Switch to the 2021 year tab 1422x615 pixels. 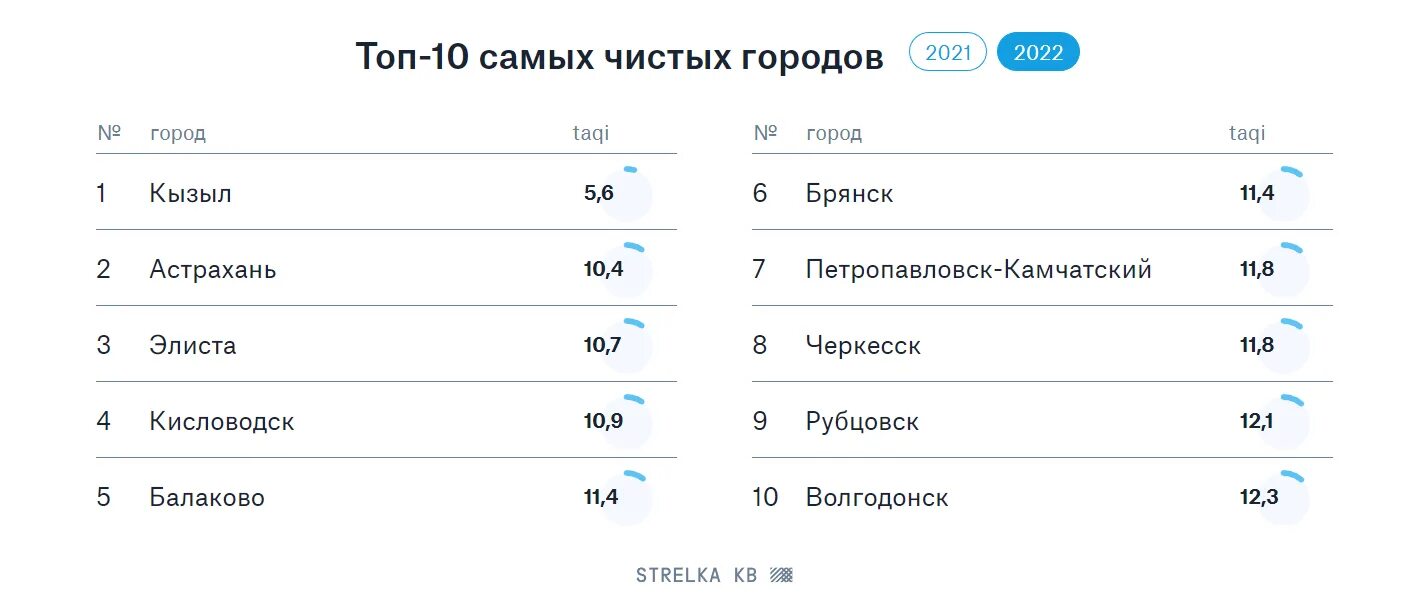pos(947,53)
